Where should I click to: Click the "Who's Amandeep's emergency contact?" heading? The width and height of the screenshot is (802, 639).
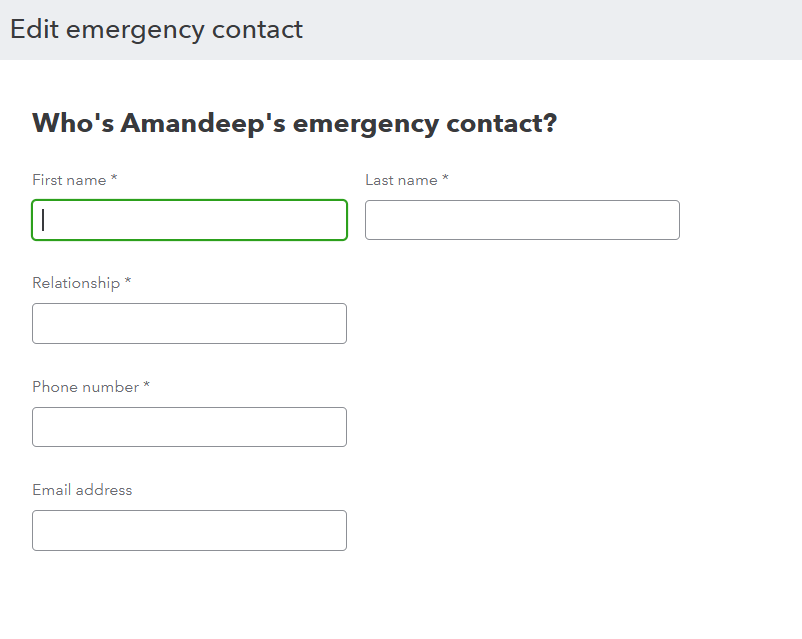coord(294,124)
